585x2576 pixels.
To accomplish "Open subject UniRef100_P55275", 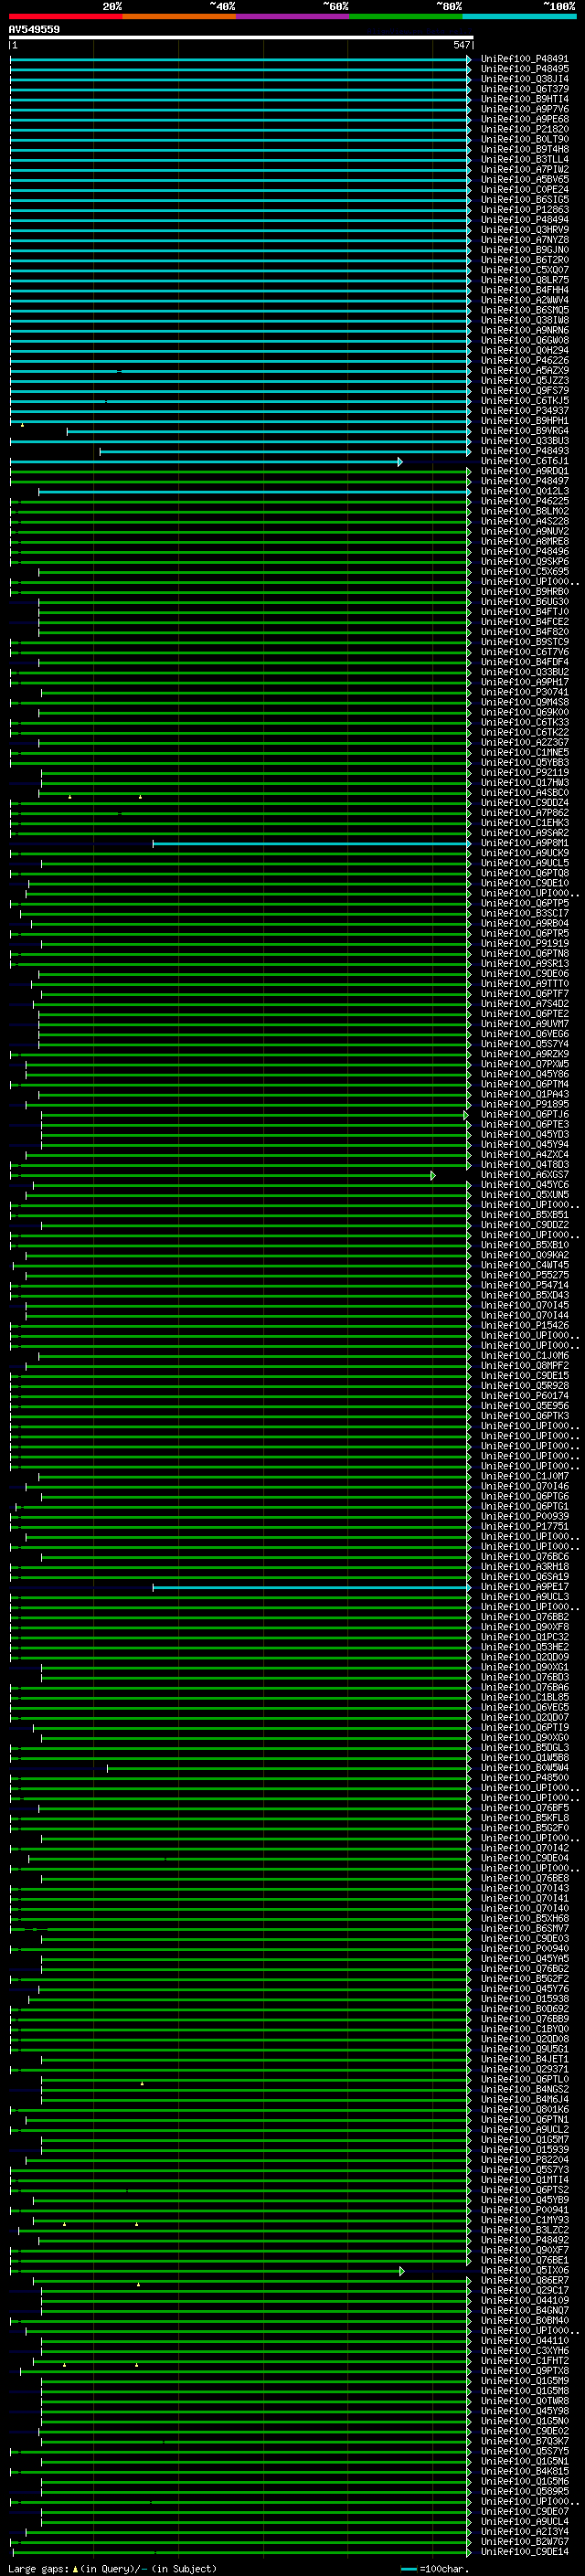I will [x=525, y=1275].
